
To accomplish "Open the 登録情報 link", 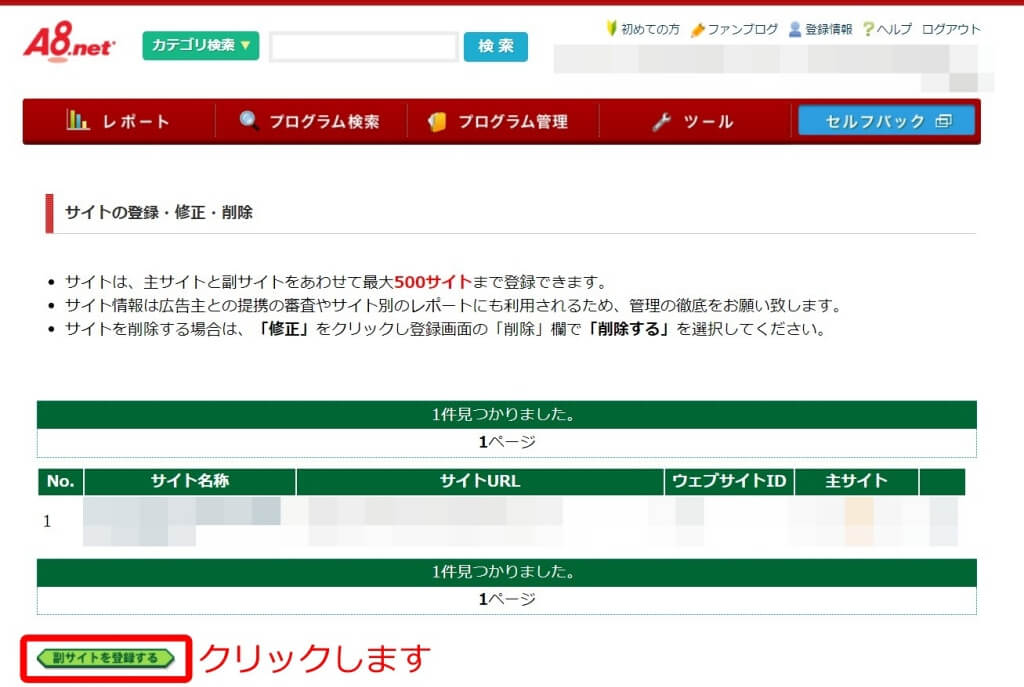I will point(828,29).
